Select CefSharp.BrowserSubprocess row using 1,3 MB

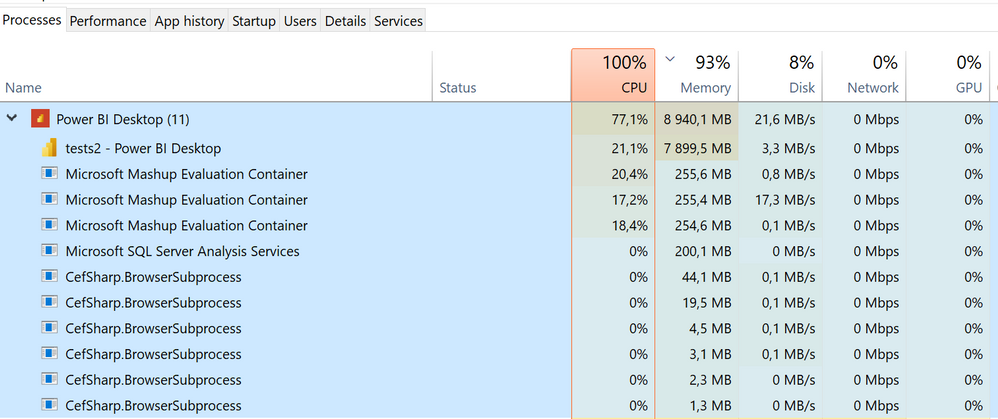pyautogui.click(x=499, y=405)
